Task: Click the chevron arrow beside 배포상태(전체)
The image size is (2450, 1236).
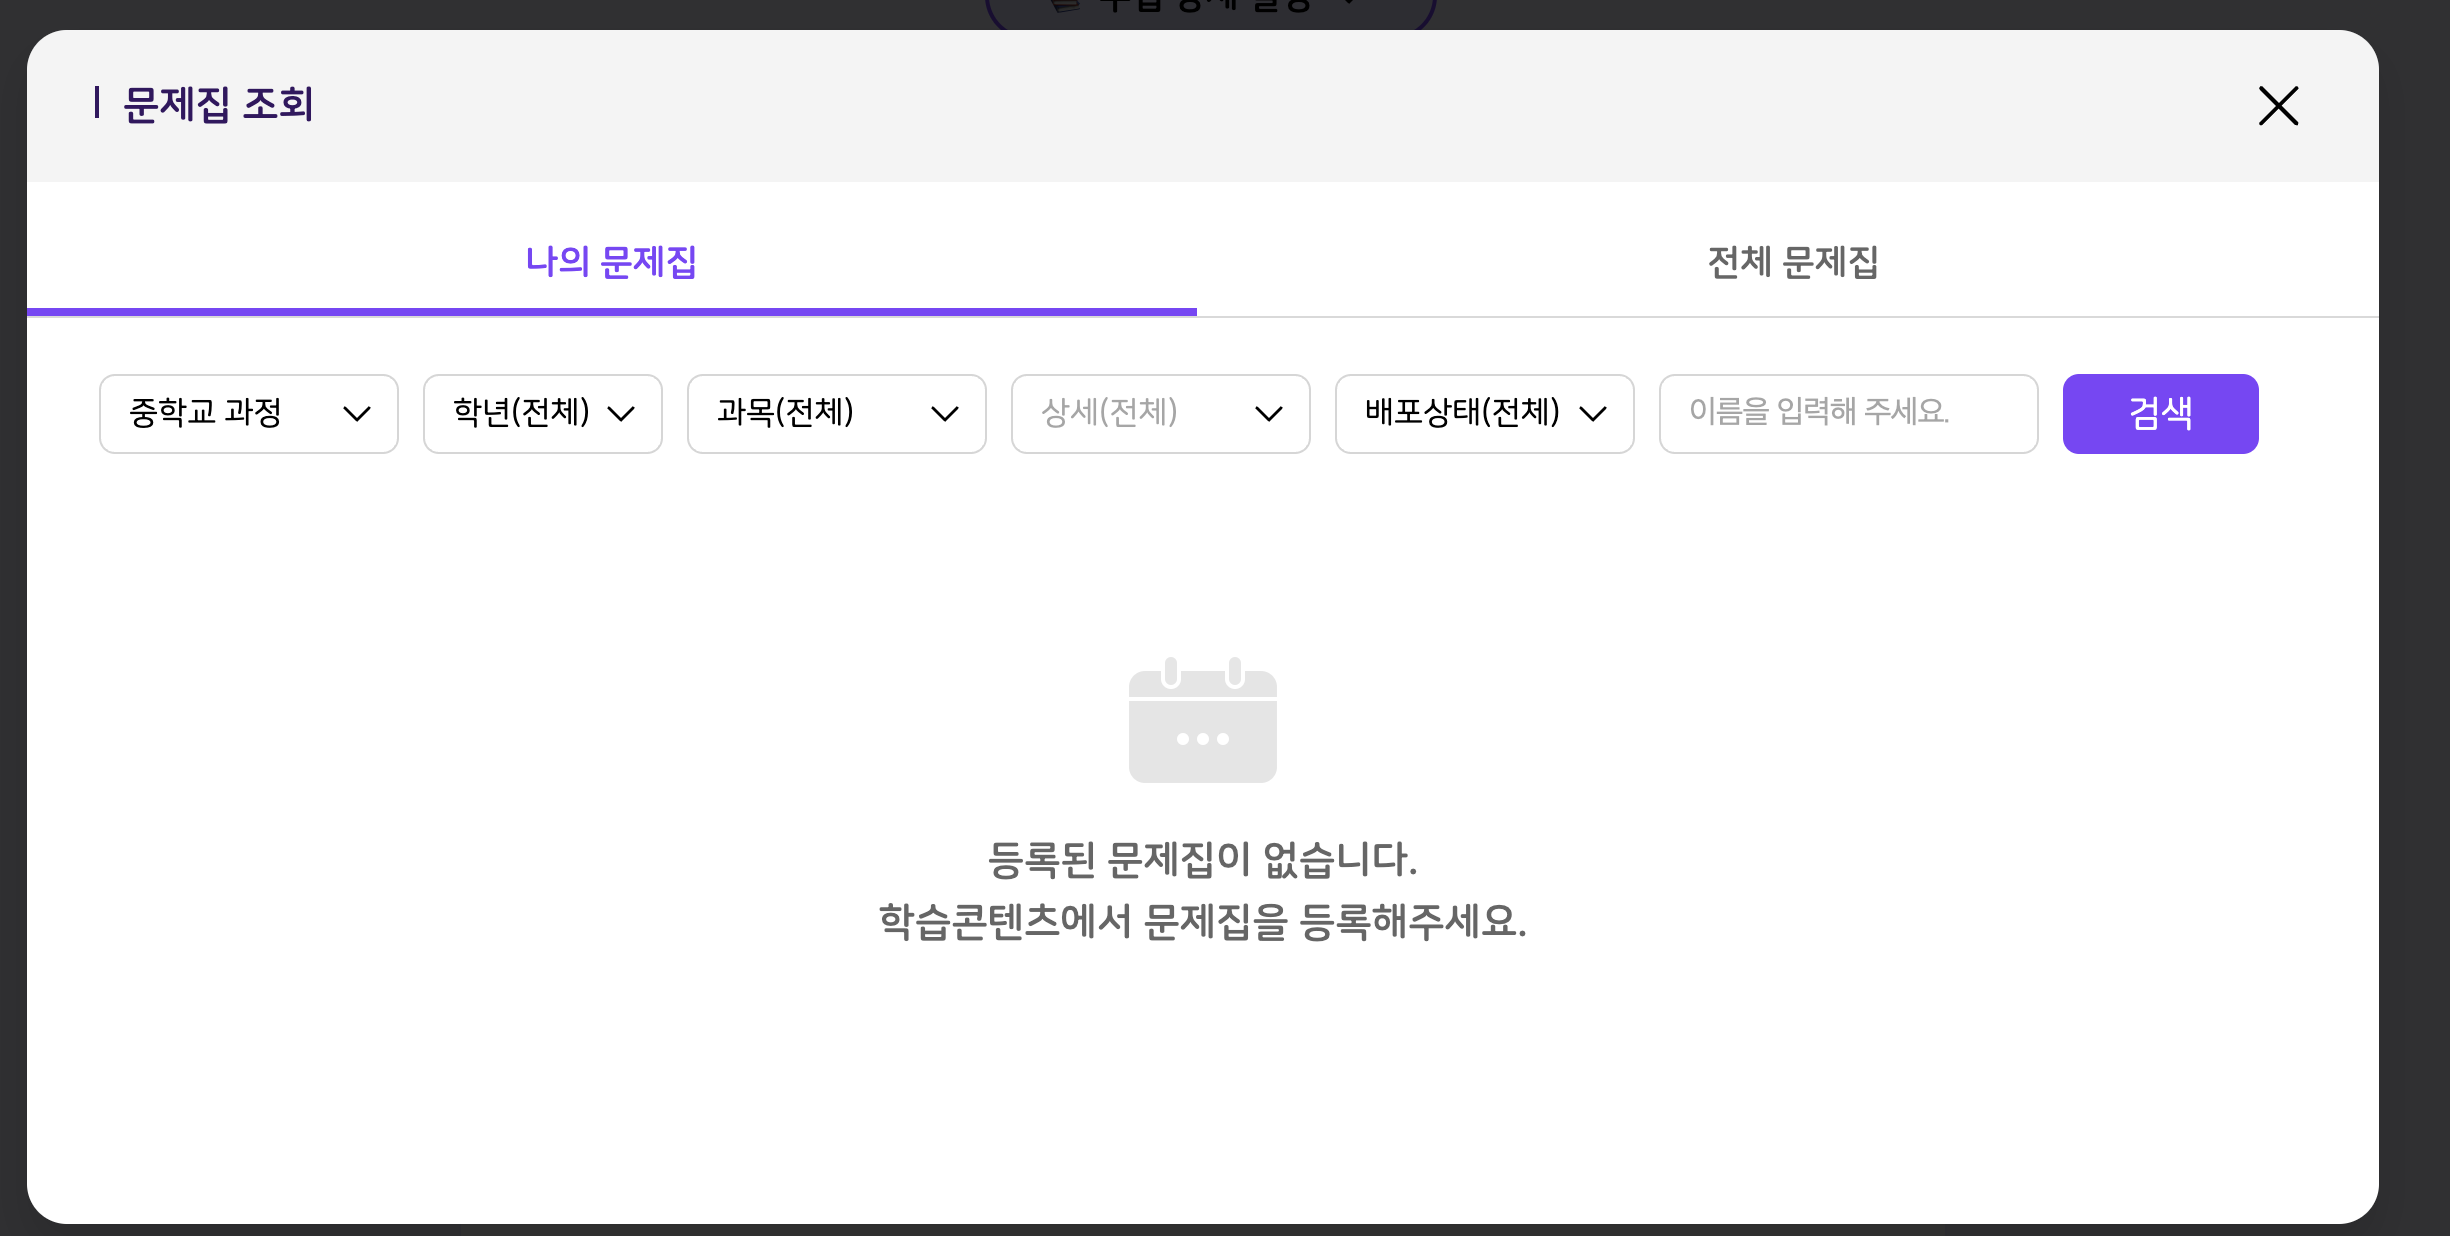Action: pos(1593,414)
